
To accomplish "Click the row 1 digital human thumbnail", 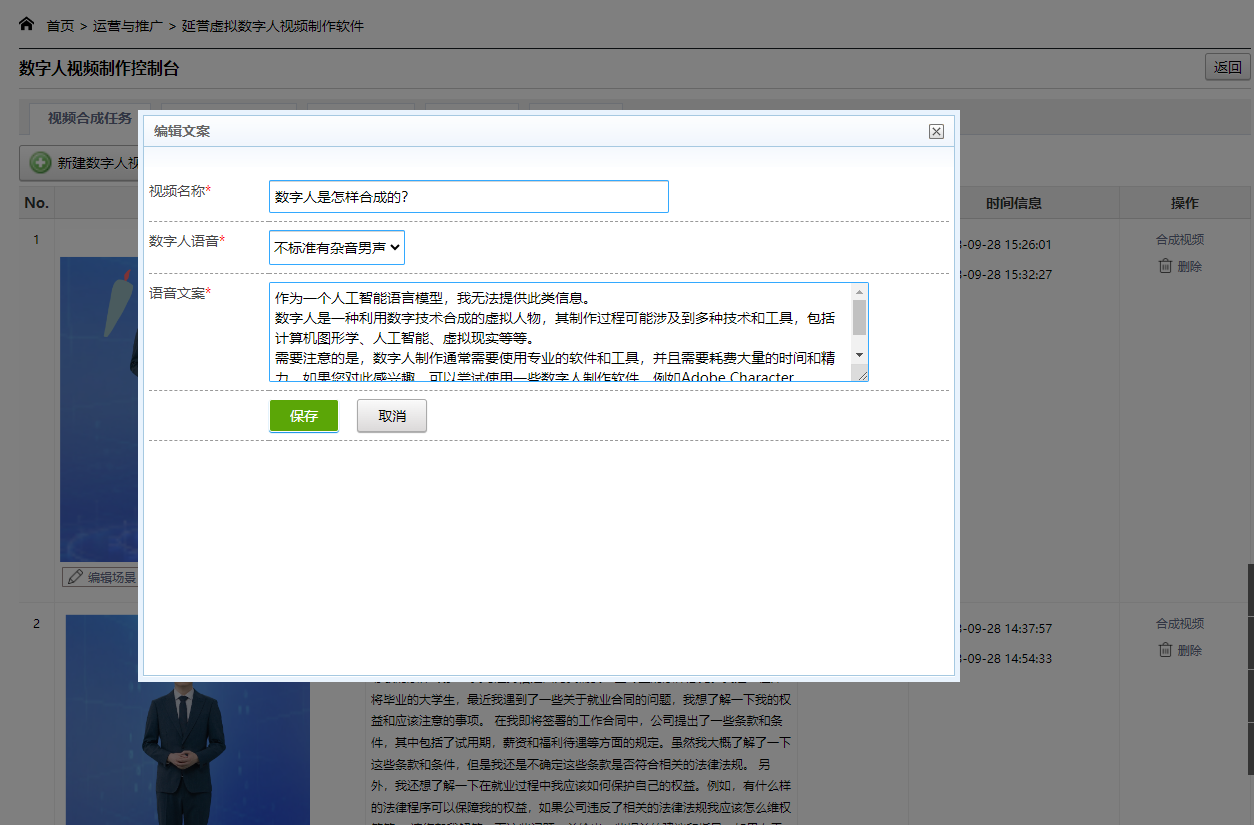I will 99,410.
